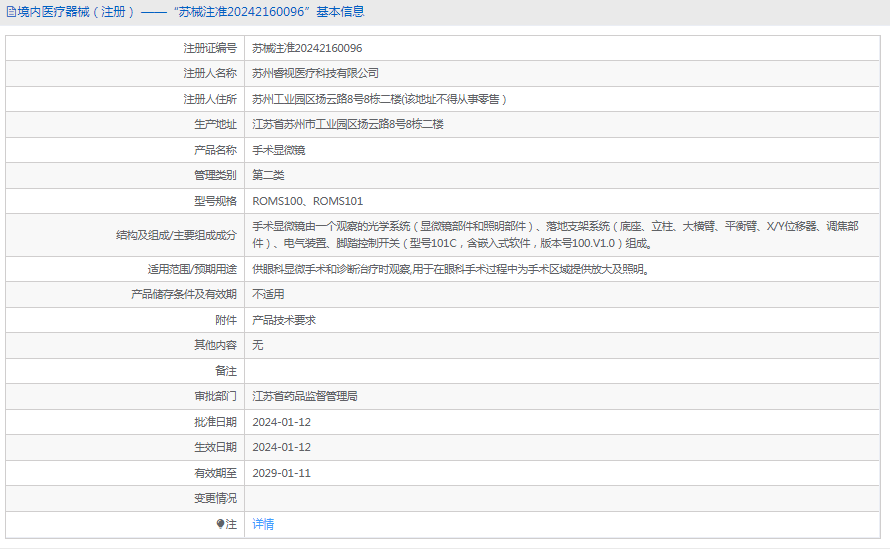Click the 产品名称 label
Screen dimensions: 890x549
point(215,150)
